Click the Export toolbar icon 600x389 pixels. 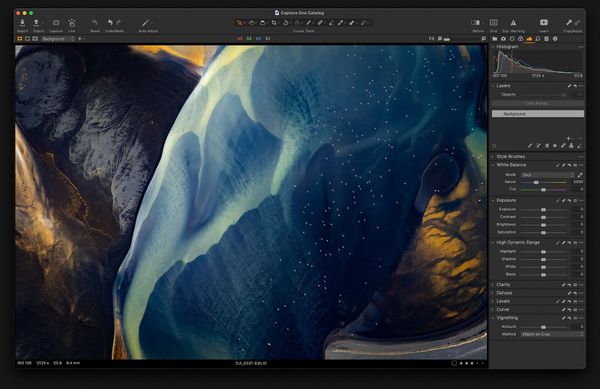coord(36,23)
